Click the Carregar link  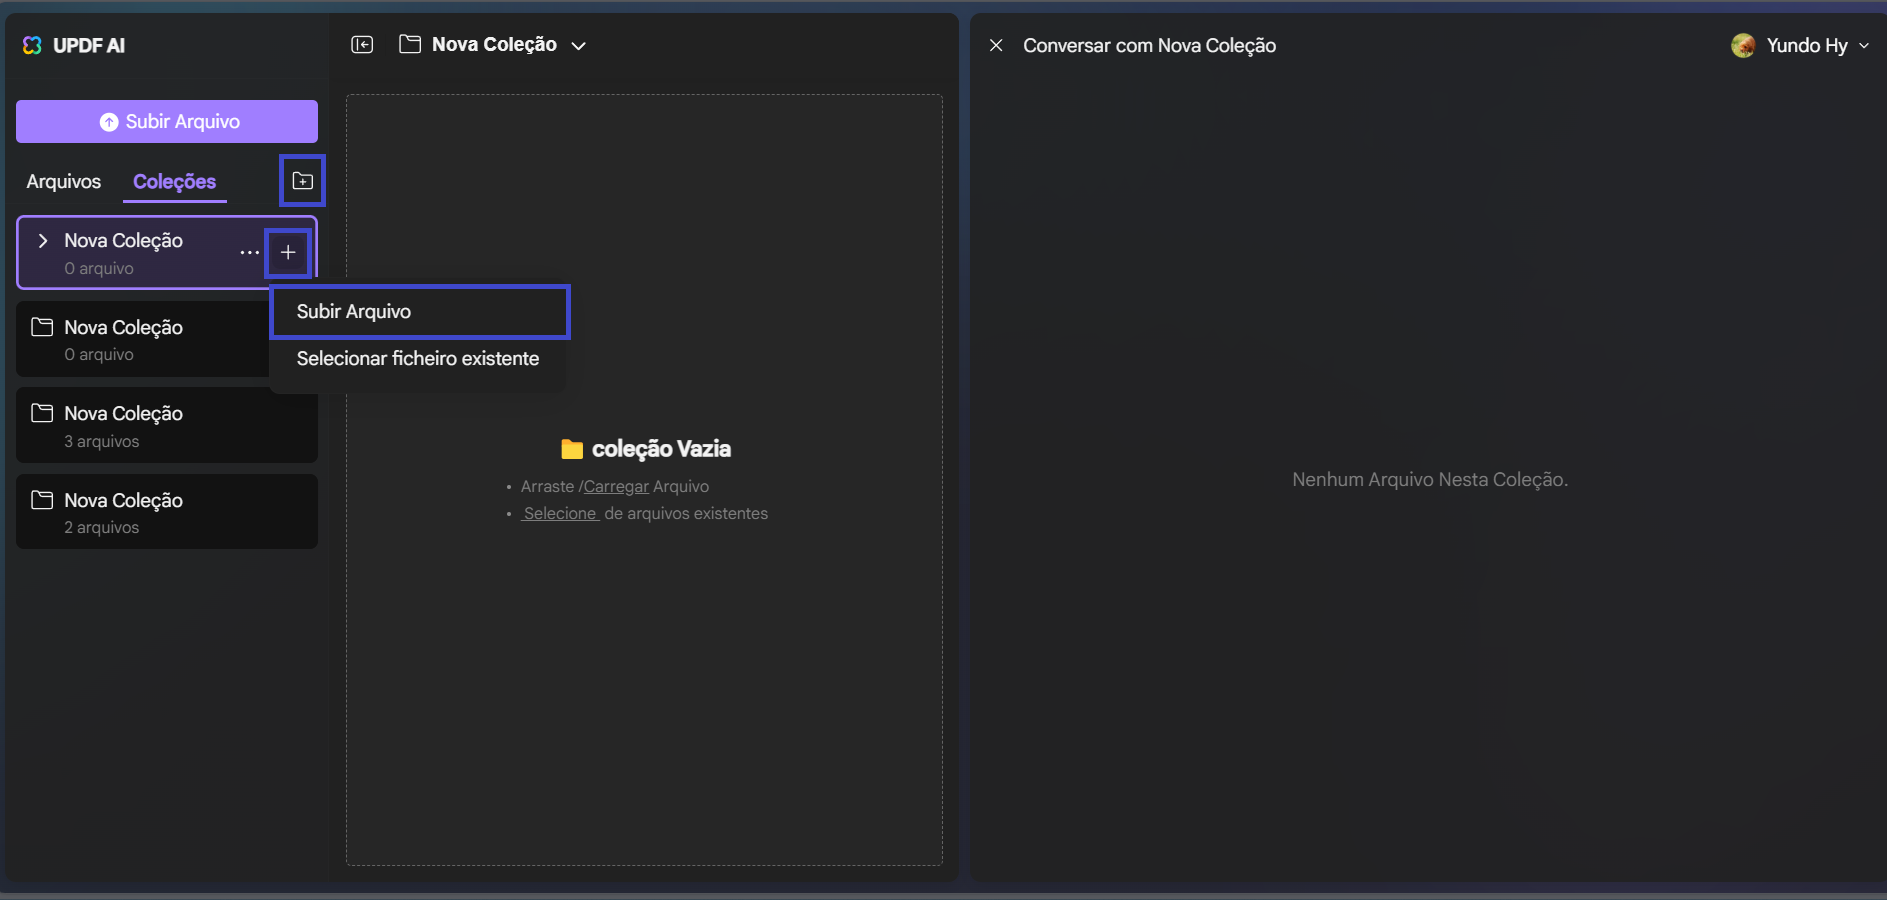tap(616, 486)
